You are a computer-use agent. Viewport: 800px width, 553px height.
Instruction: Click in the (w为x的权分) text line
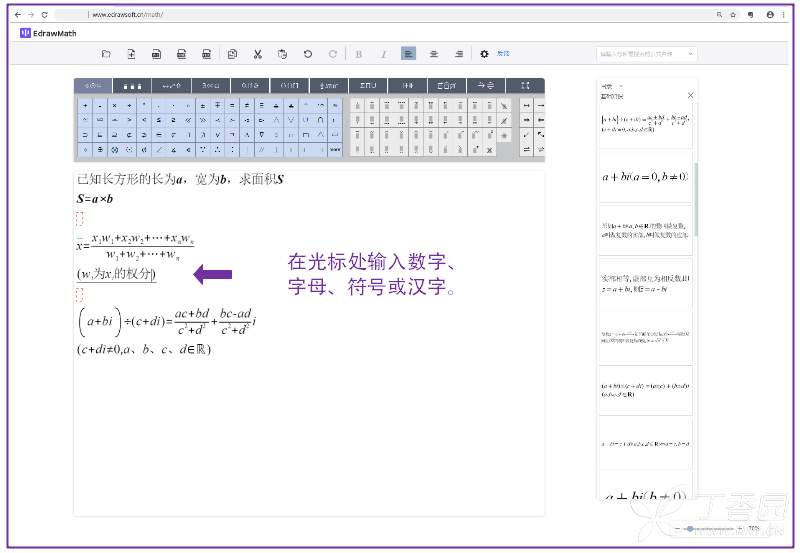(116, 274)
